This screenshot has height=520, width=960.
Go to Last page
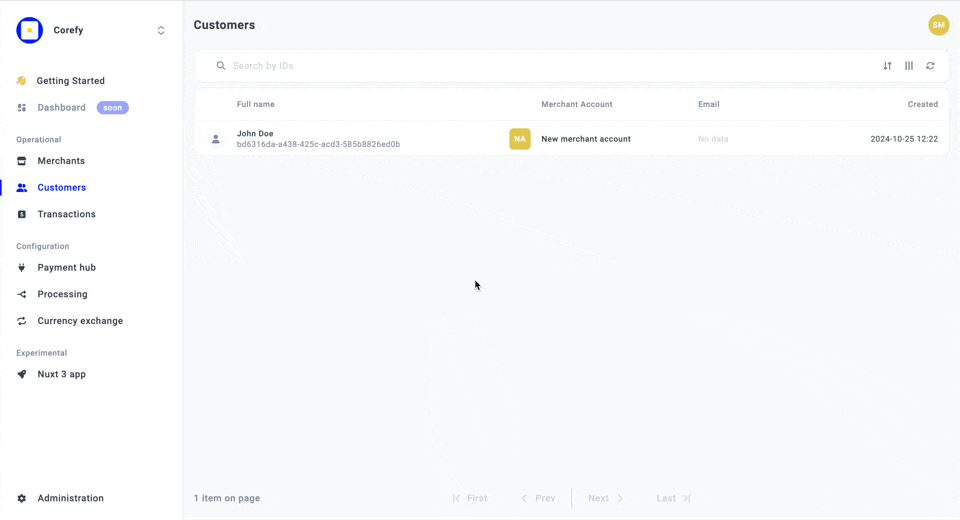pos(673,499)
